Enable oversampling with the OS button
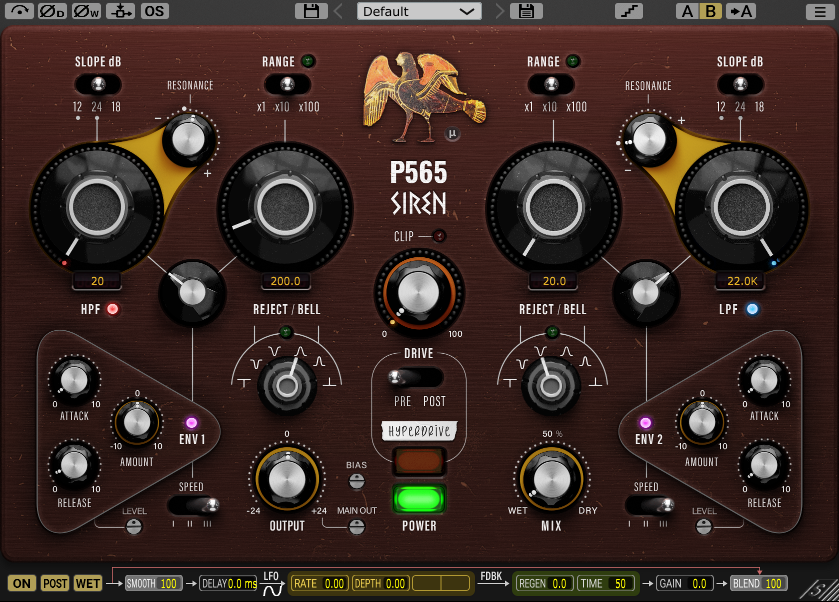Image resolution: width=839 pixels, height=602 pixels. click(x=155, y=11)
